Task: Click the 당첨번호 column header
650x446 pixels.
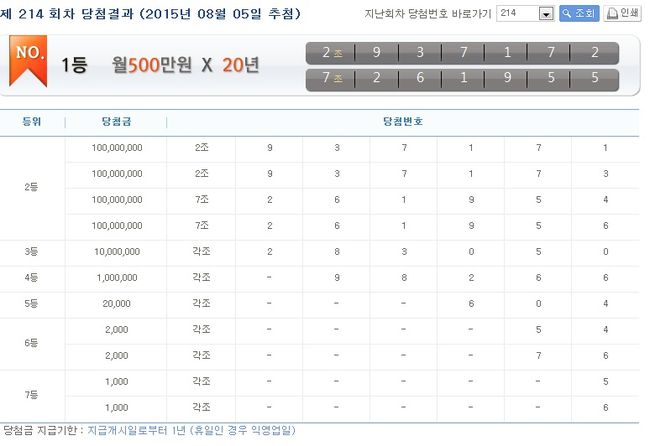Action: click(x=402, y=121)
